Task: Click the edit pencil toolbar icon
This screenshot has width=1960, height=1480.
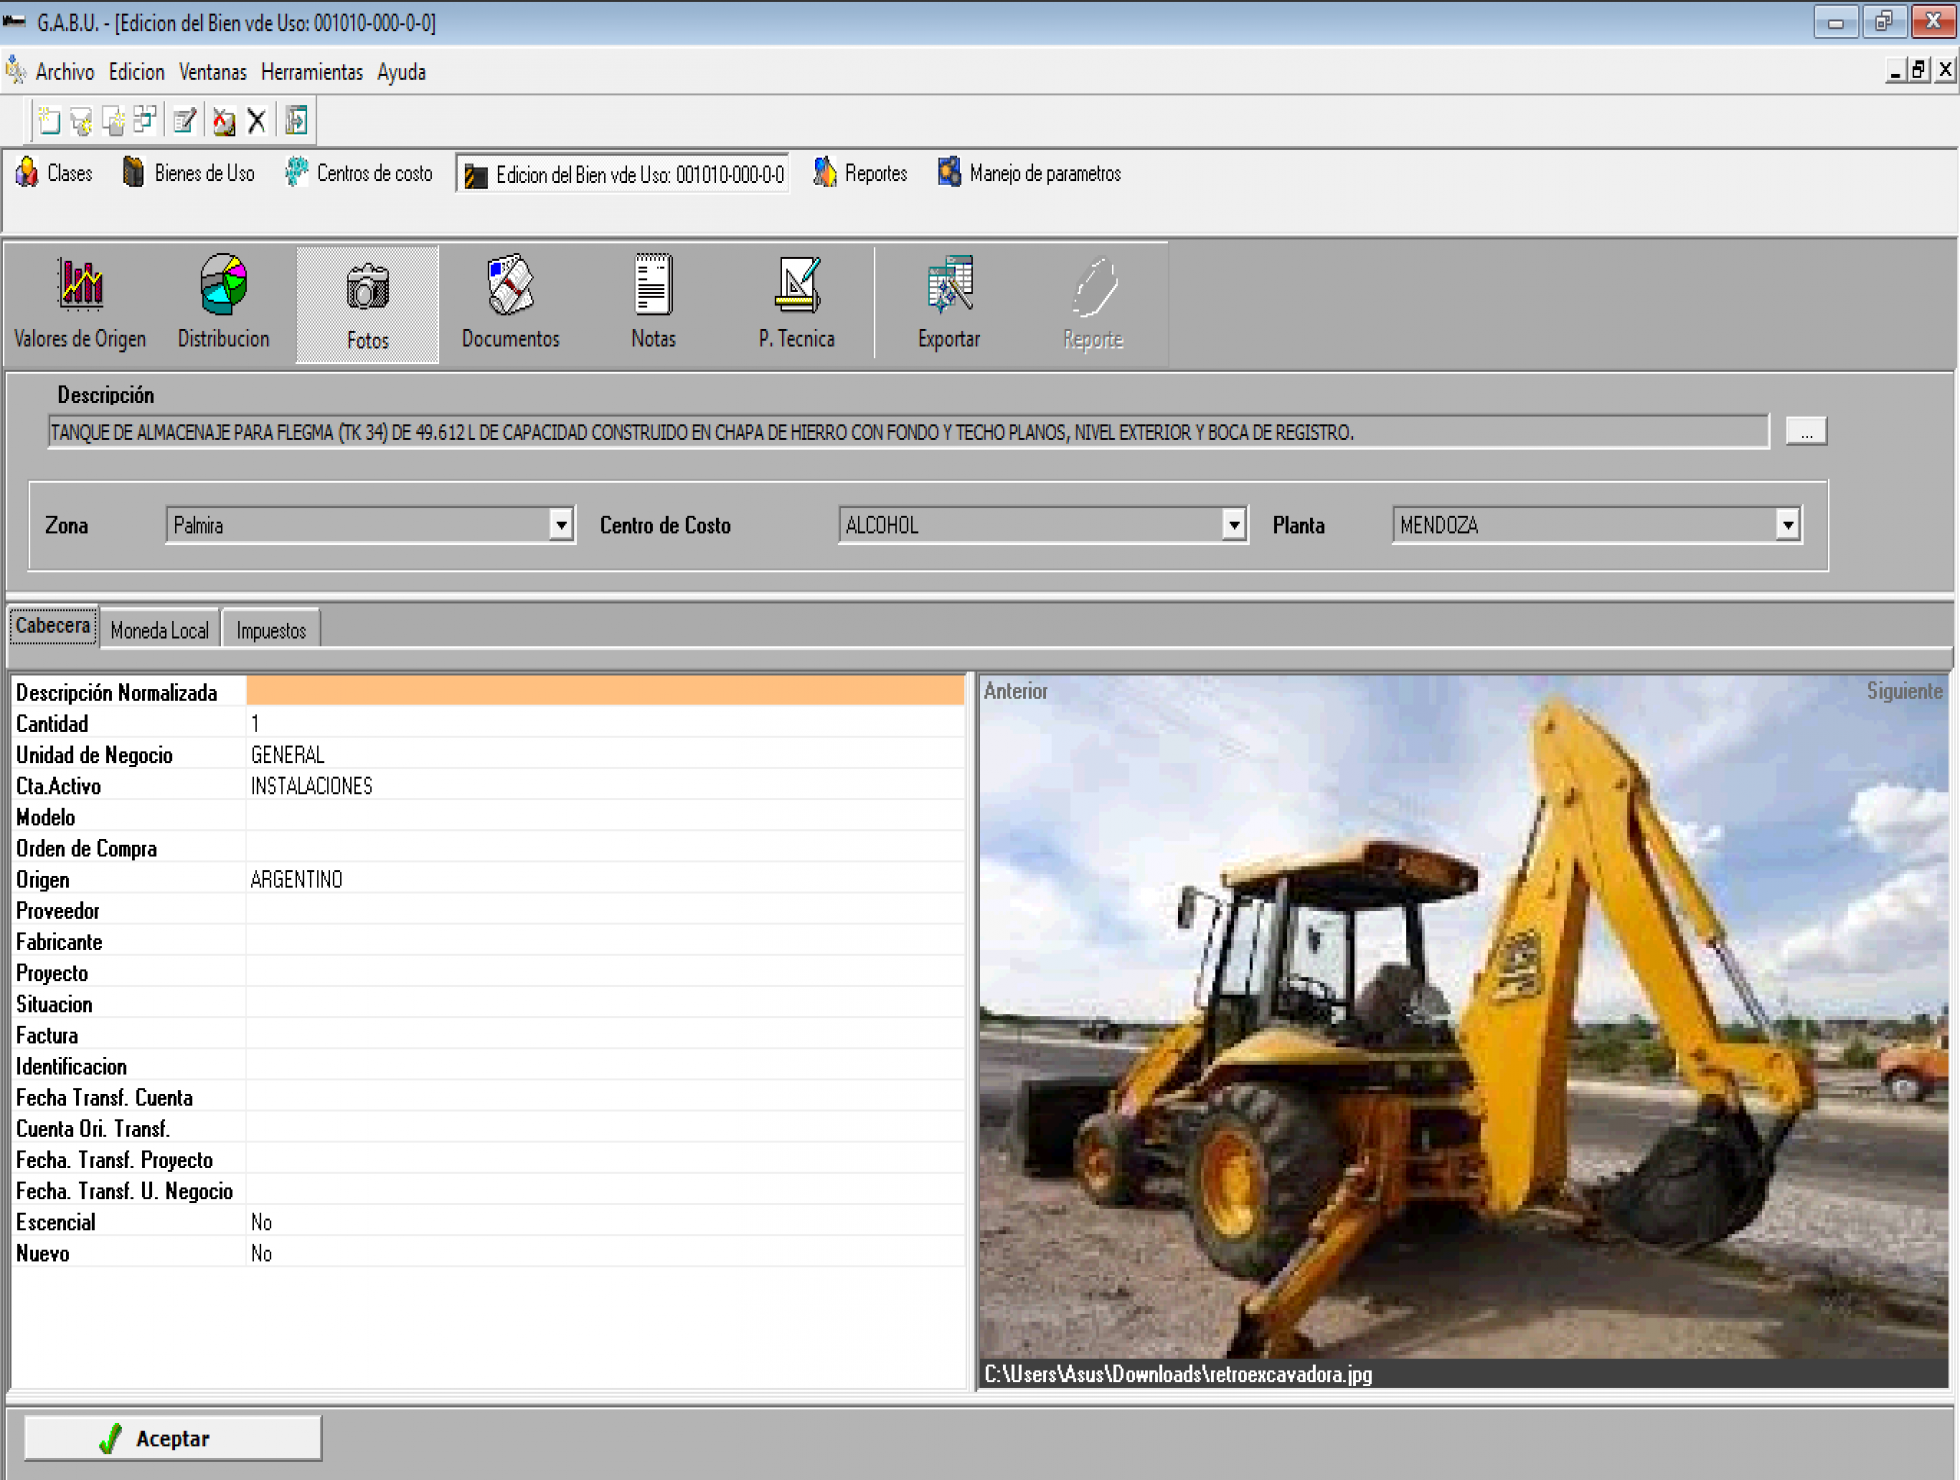Action: [184, 121]
